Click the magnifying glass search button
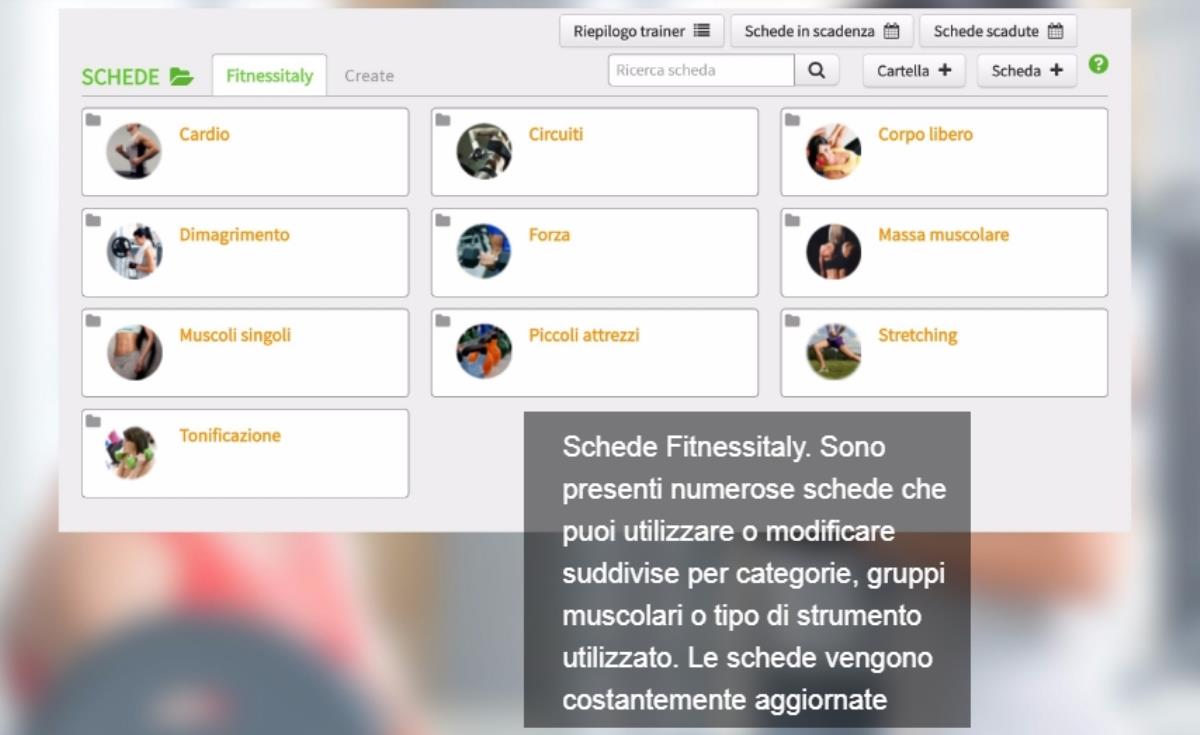 coord(816,71)
